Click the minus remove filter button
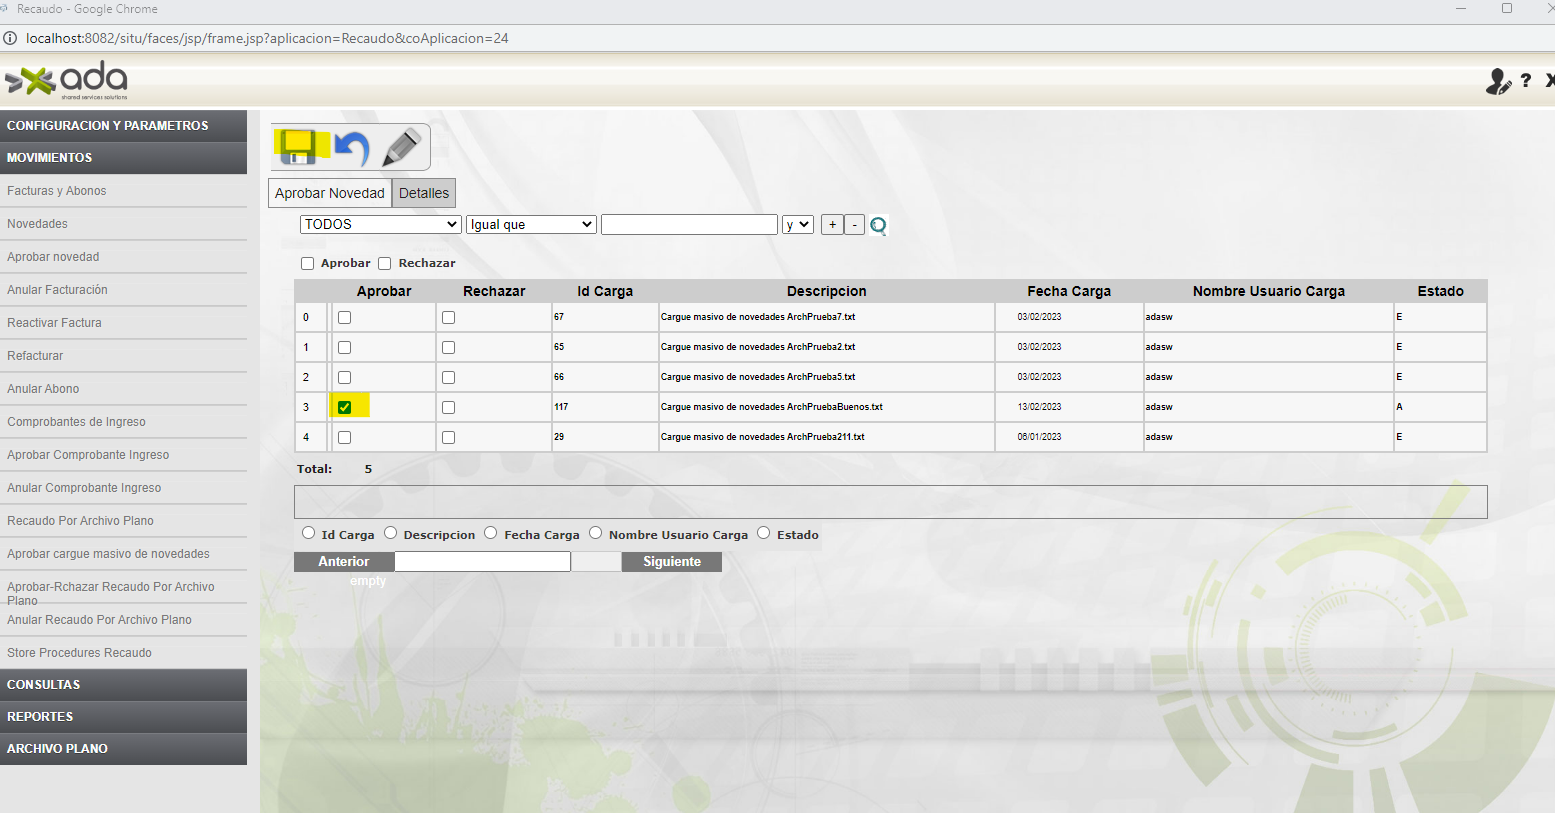The image size is (1555, 813). (854, 225)
